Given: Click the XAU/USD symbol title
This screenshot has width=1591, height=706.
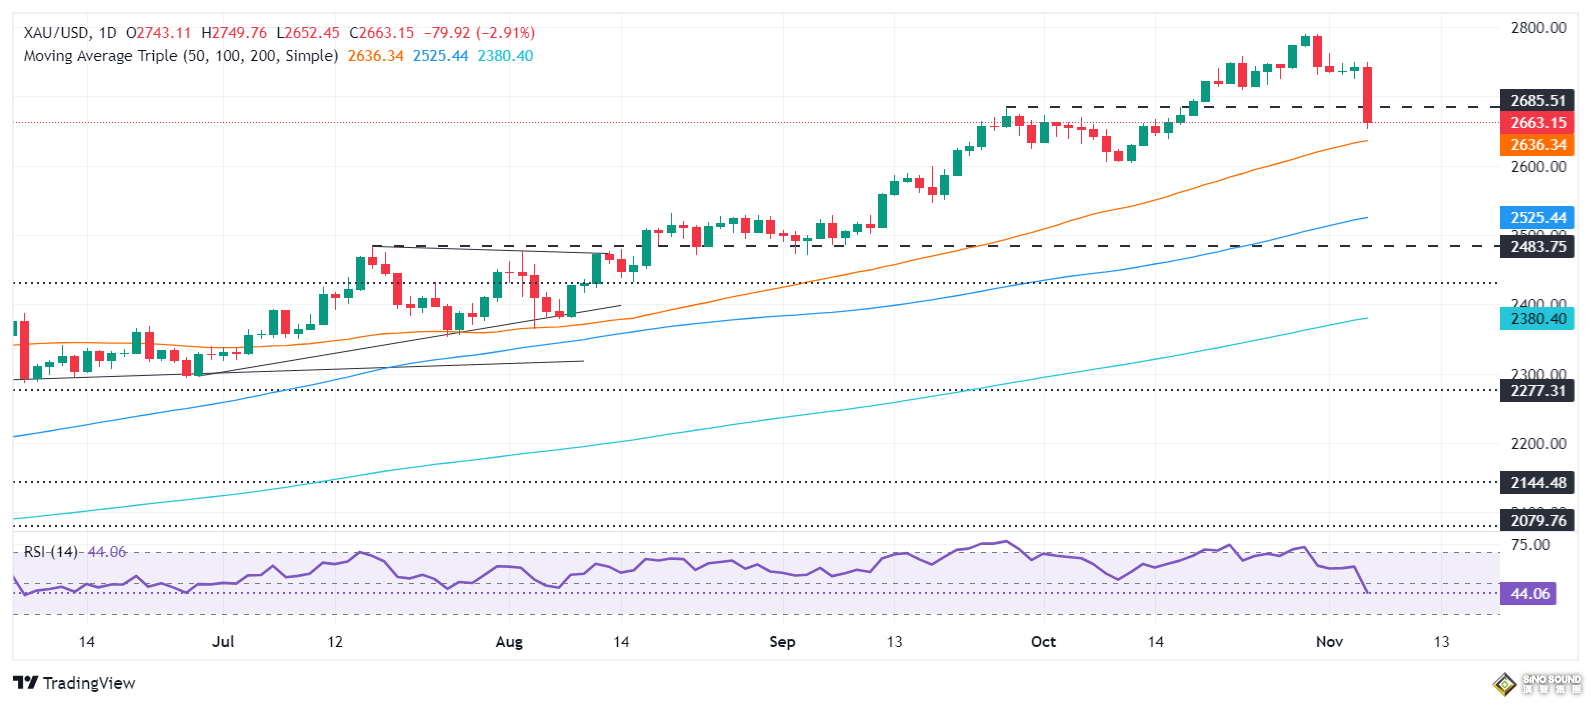Looking at the screenshot, I should [56, 33].
